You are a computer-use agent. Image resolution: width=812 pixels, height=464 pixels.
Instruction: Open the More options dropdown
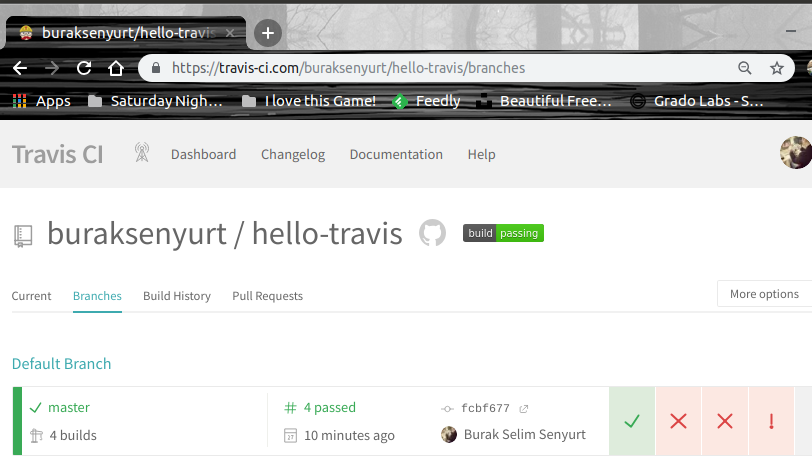click(x=764, y=294)
